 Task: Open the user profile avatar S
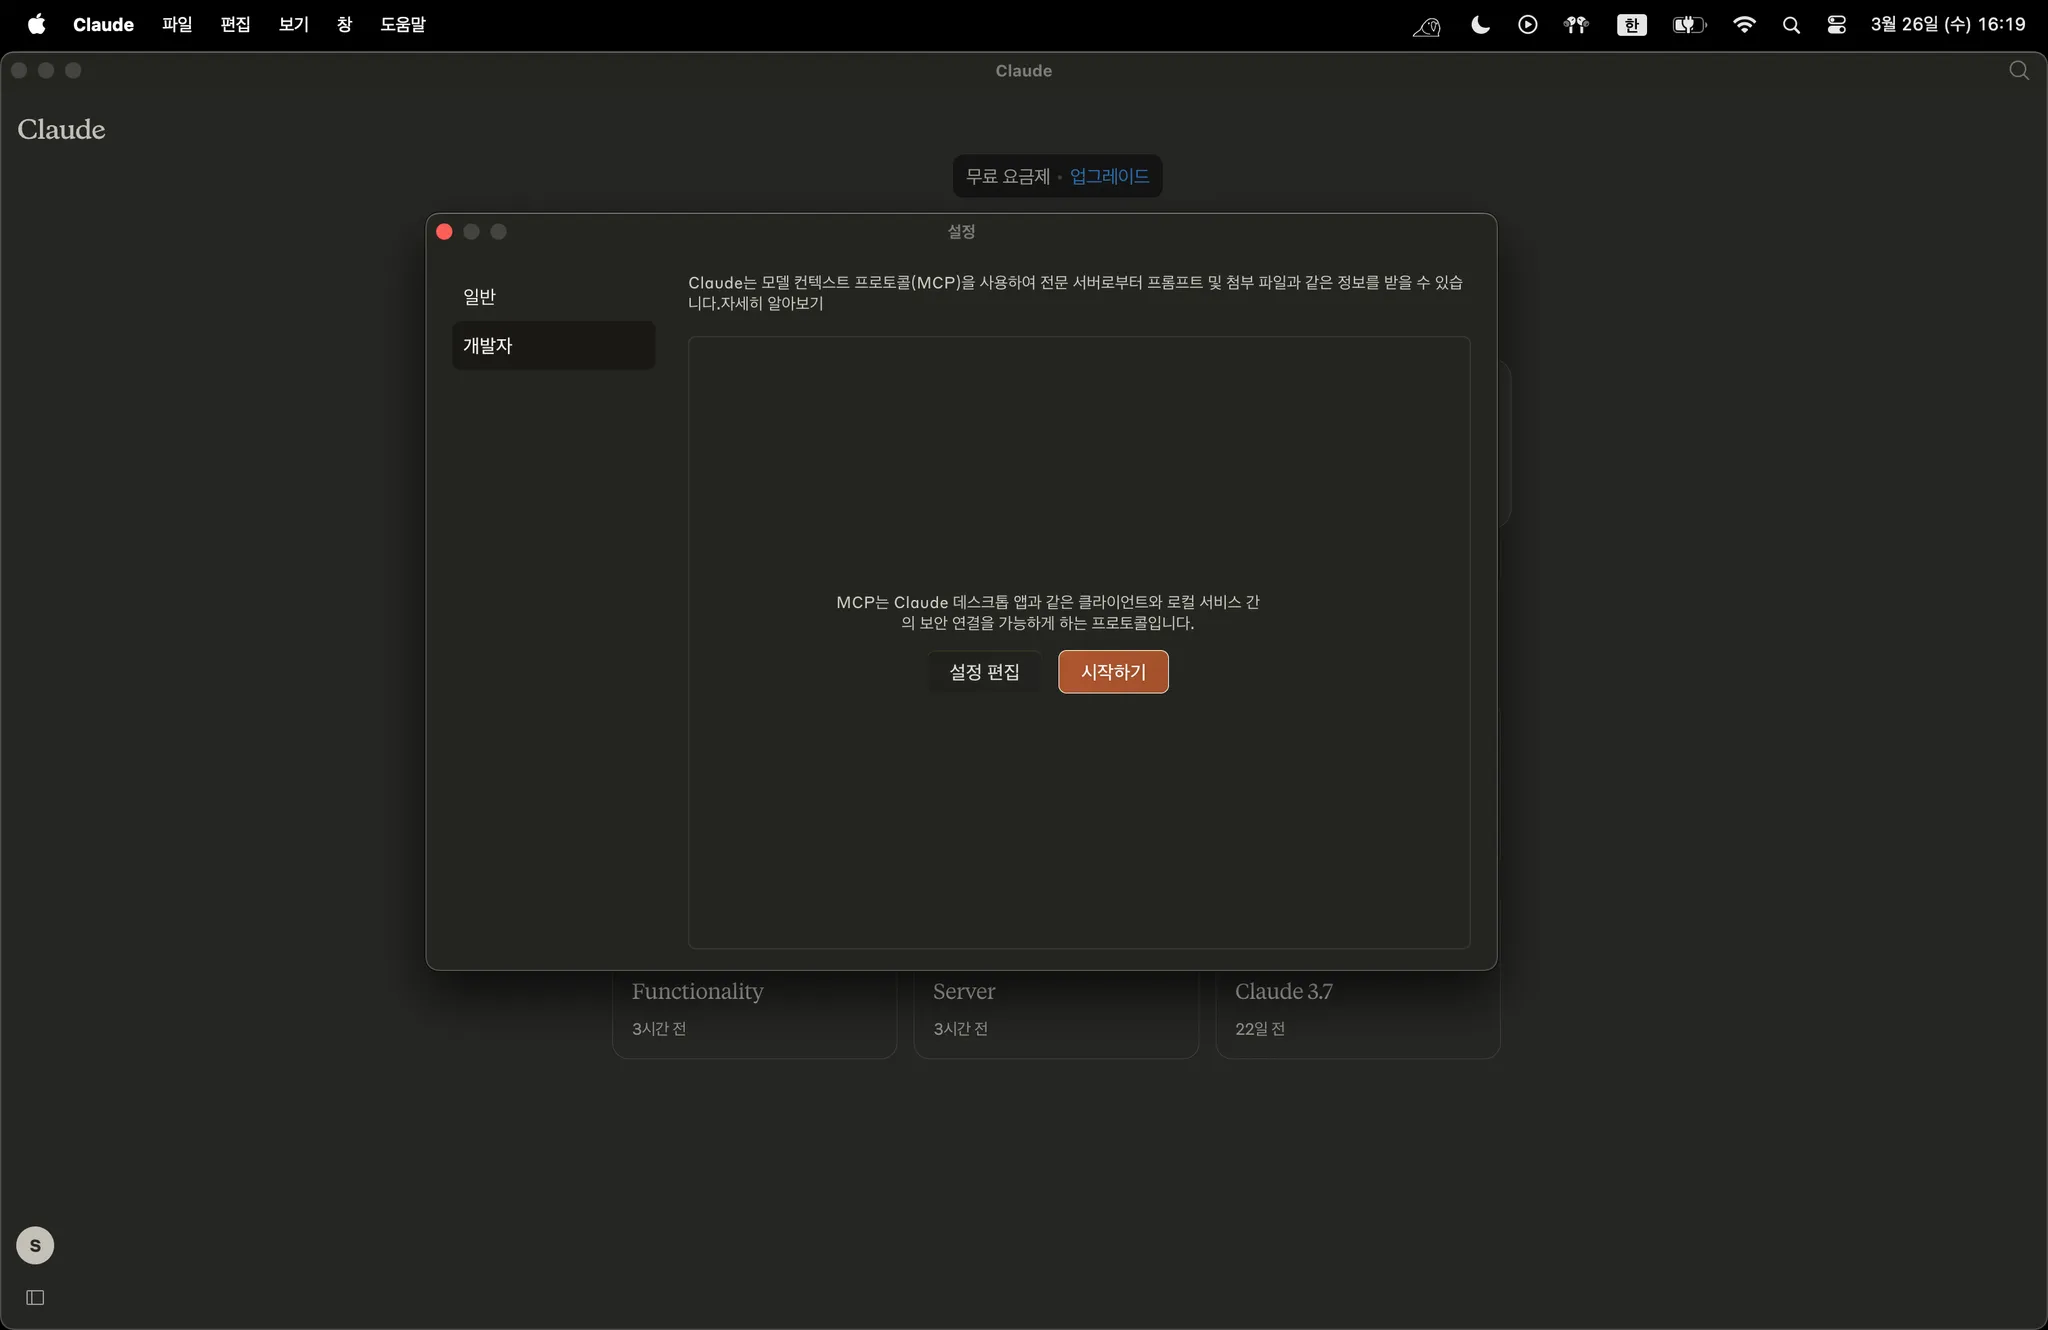tap(35, 1246)
